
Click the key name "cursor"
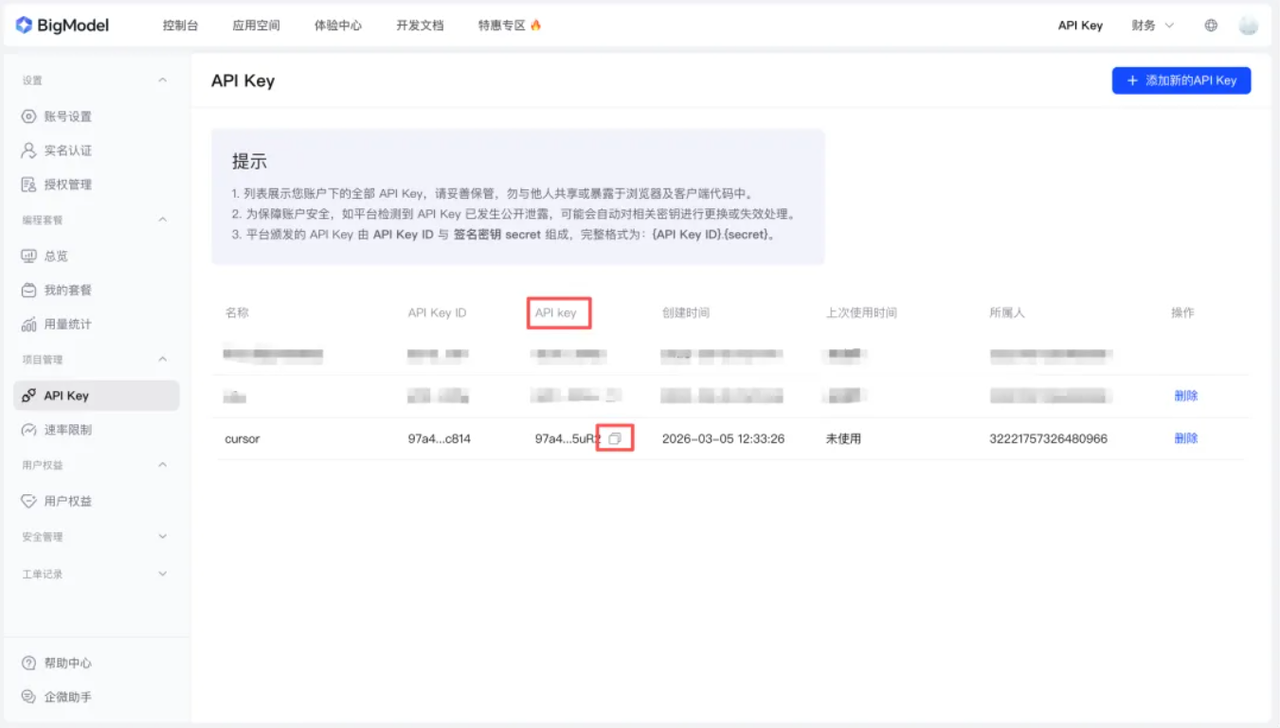242,439
